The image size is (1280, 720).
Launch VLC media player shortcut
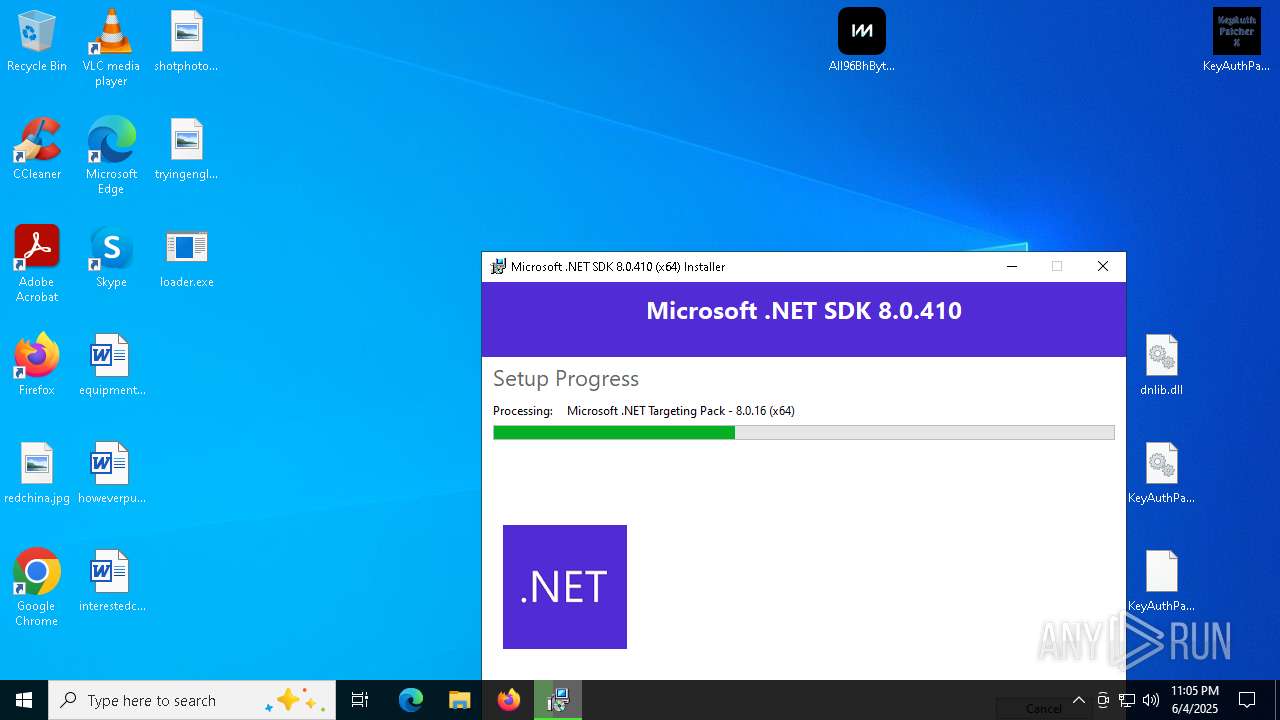pos(111,47)
